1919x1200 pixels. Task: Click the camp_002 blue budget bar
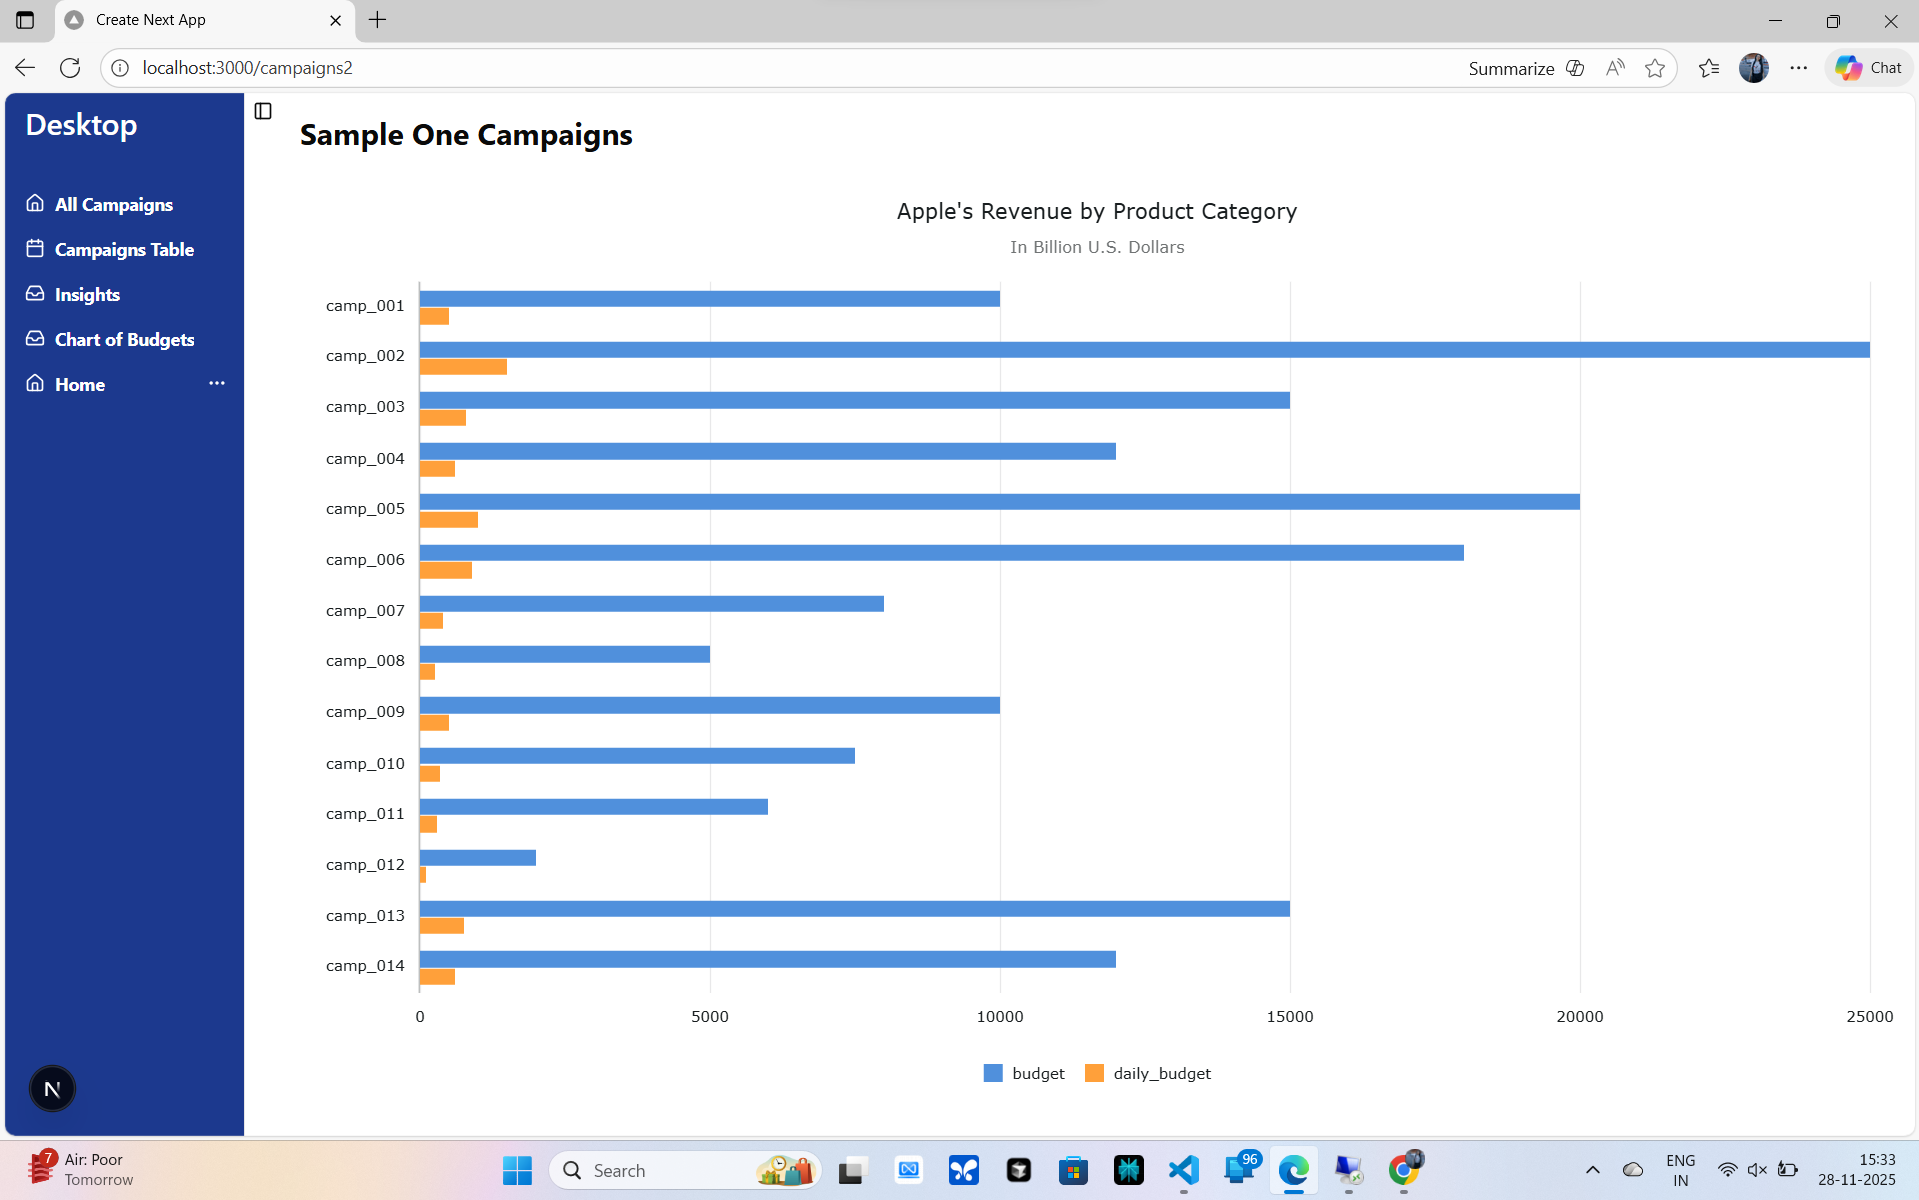(1144, 350)
